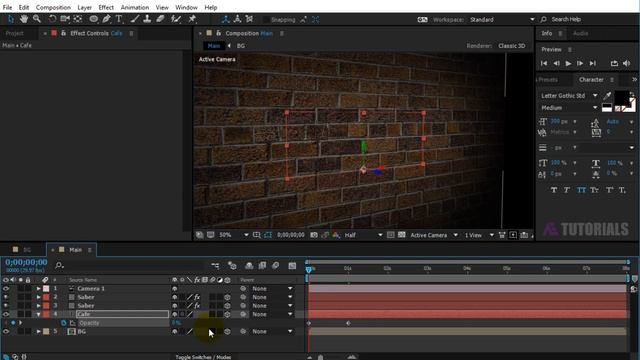Open composition flowchart icon in timeline
The width and height of the screenshot is (640, 360).
215,266
